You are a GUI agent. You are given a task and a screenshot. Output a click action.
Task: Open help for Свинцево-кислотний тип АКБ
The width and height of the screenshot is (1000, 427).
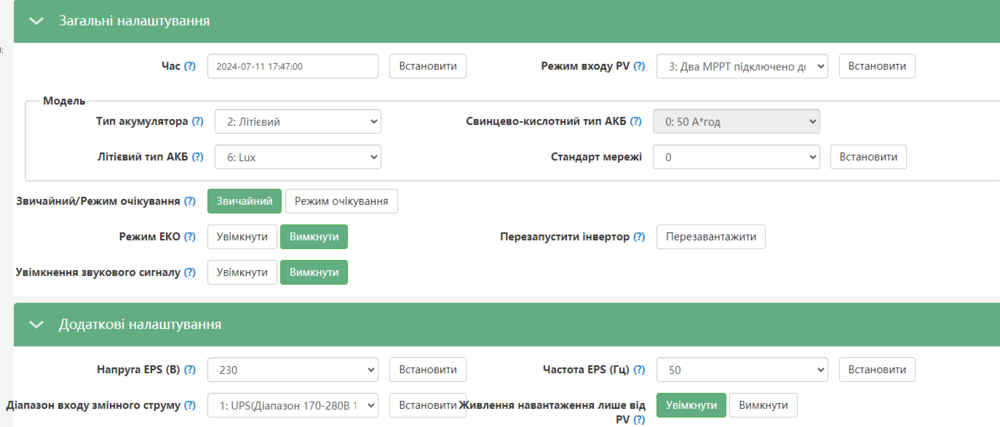tap(636, 122)
